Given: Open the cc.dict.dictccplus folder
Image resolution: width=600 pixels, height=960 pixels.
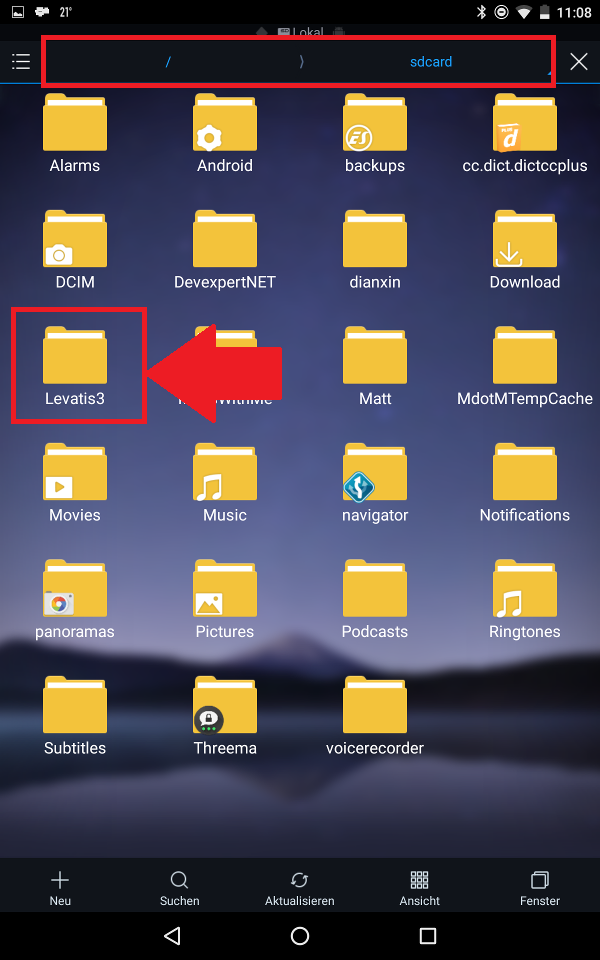Looking at the screenshot, I should tap(525, 134).
